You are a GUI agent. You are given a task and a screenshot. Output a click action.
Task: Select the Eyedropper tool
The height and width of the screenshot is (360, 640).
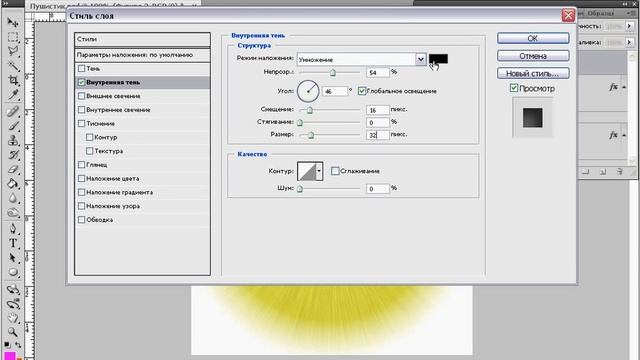(x=13, y=95)
